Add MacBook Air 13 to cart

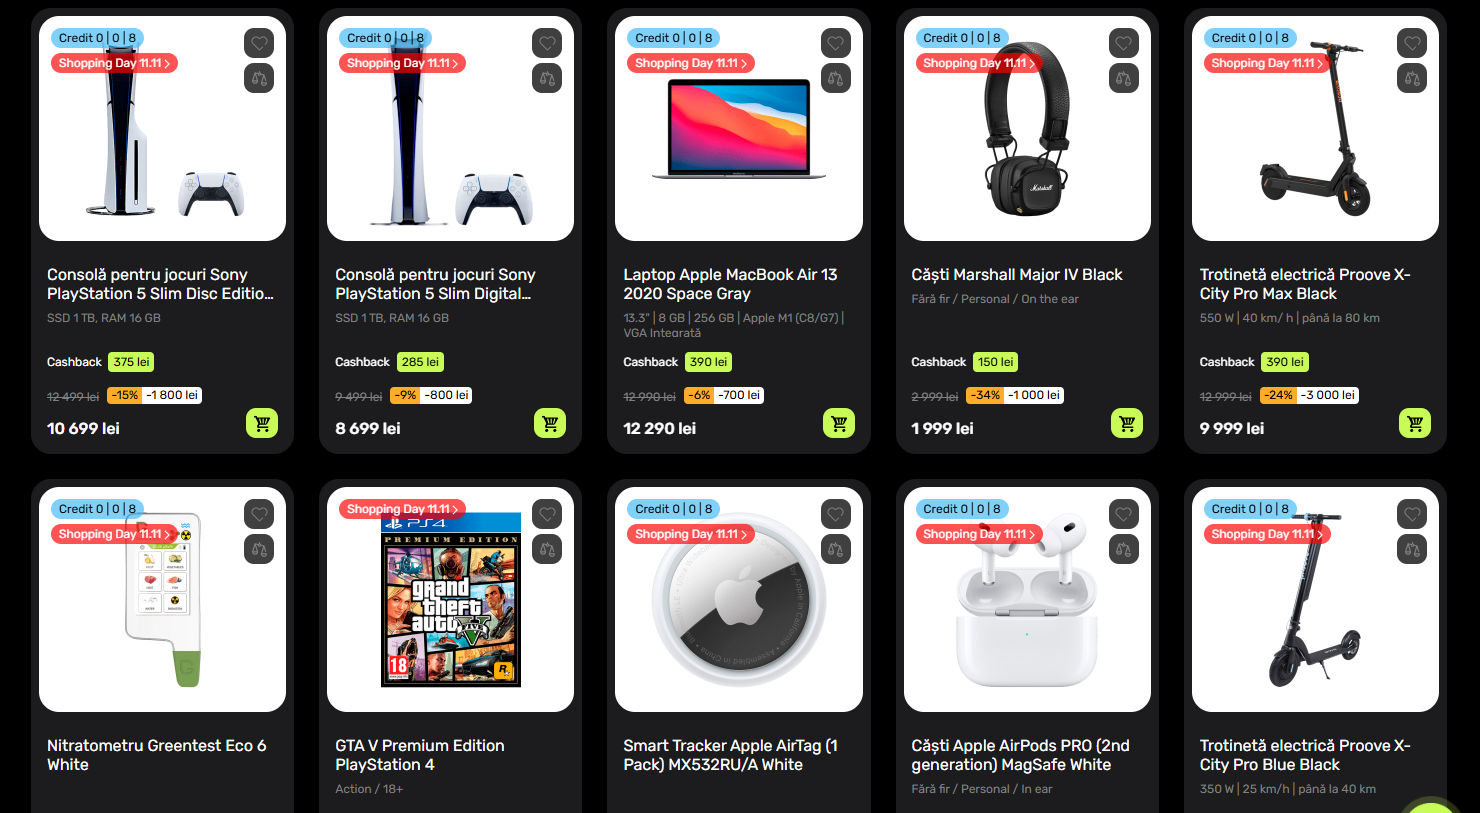tap(839, 423)
